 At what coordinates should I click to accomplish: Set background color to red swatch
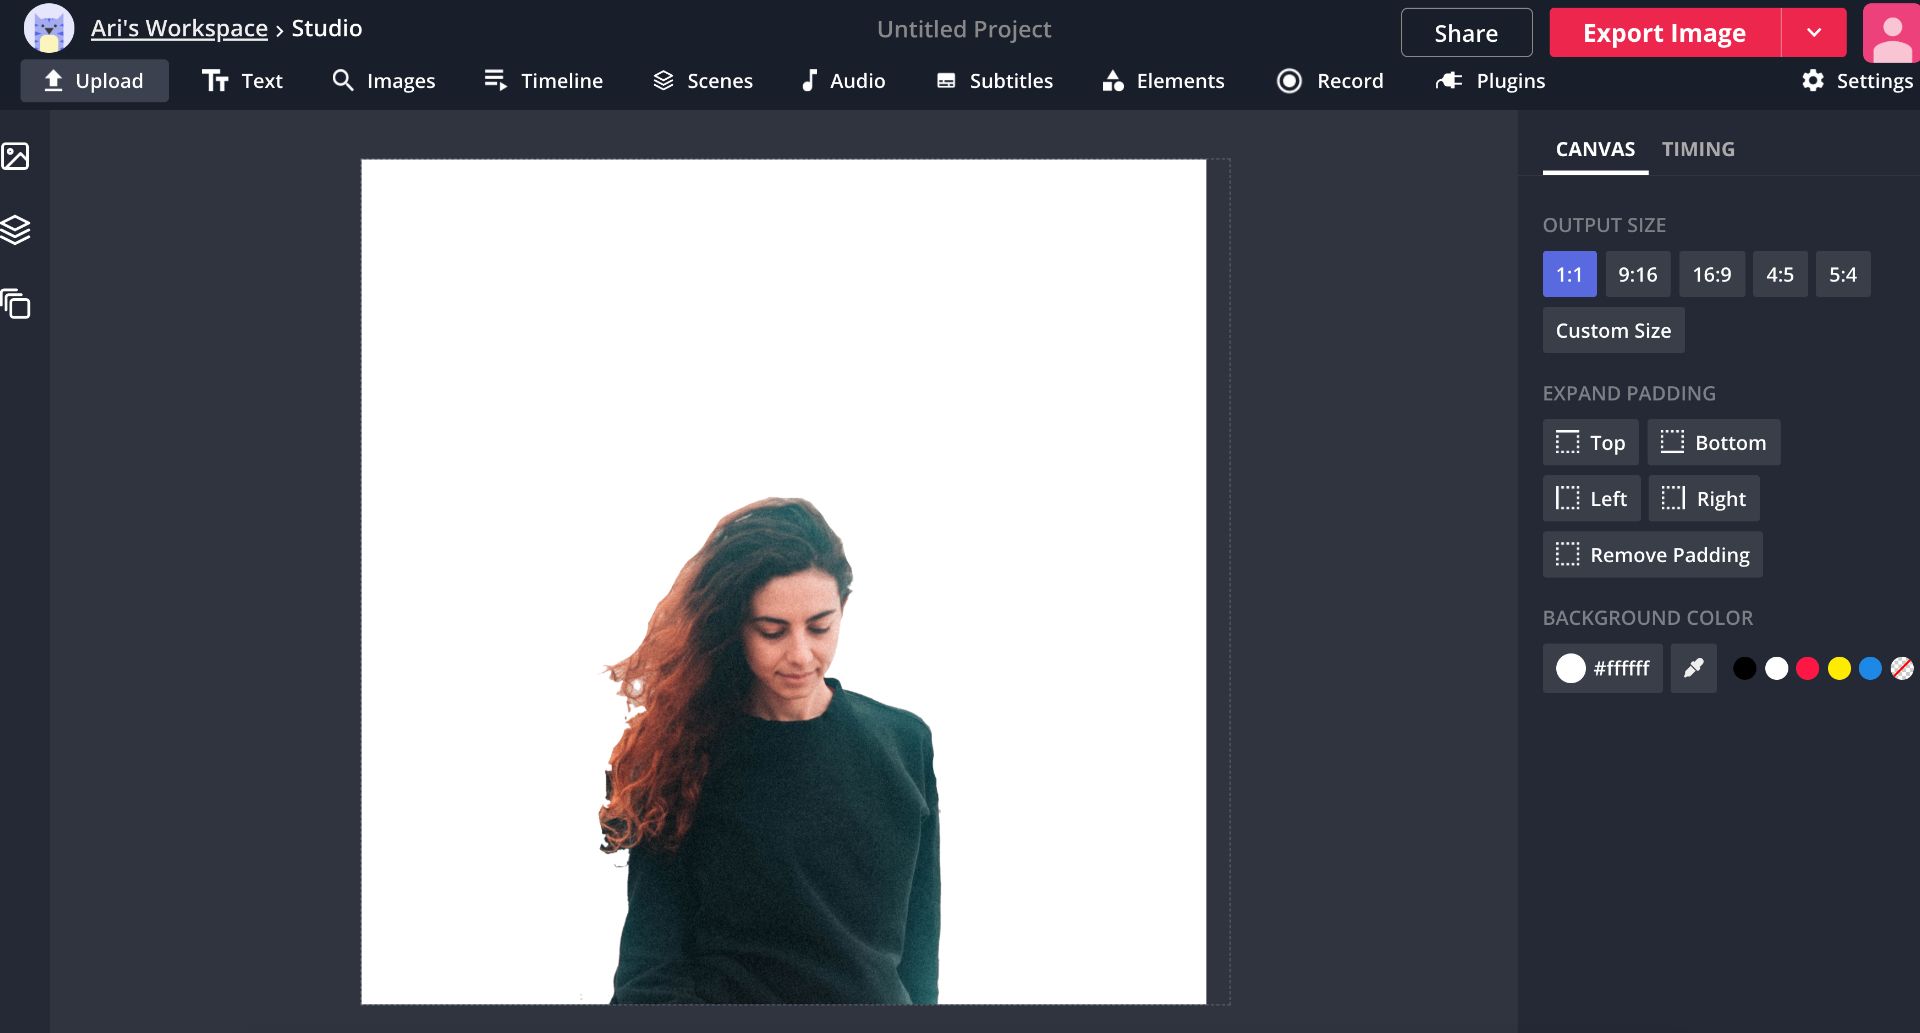[x=1807, y=667]
